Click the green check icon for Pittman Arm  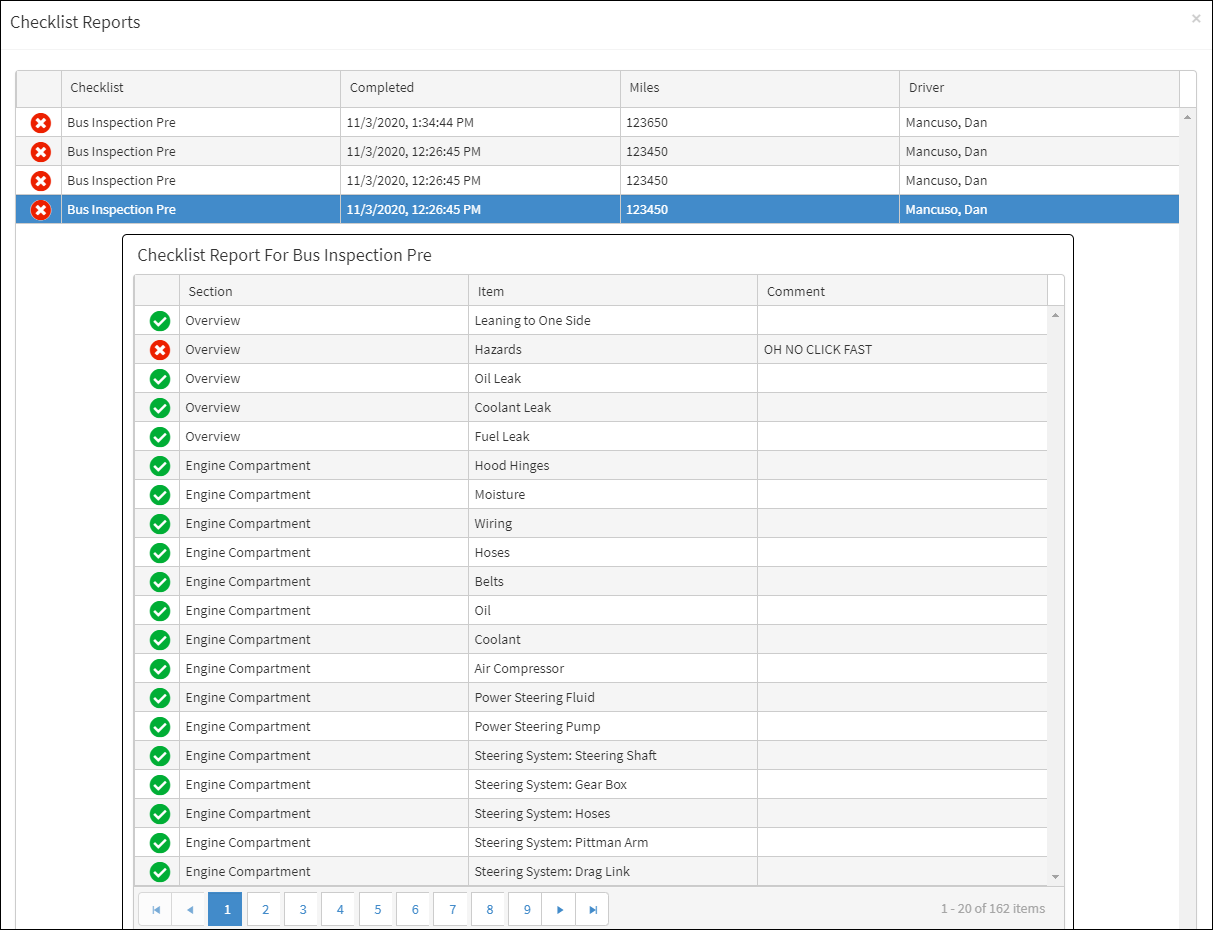159,843
